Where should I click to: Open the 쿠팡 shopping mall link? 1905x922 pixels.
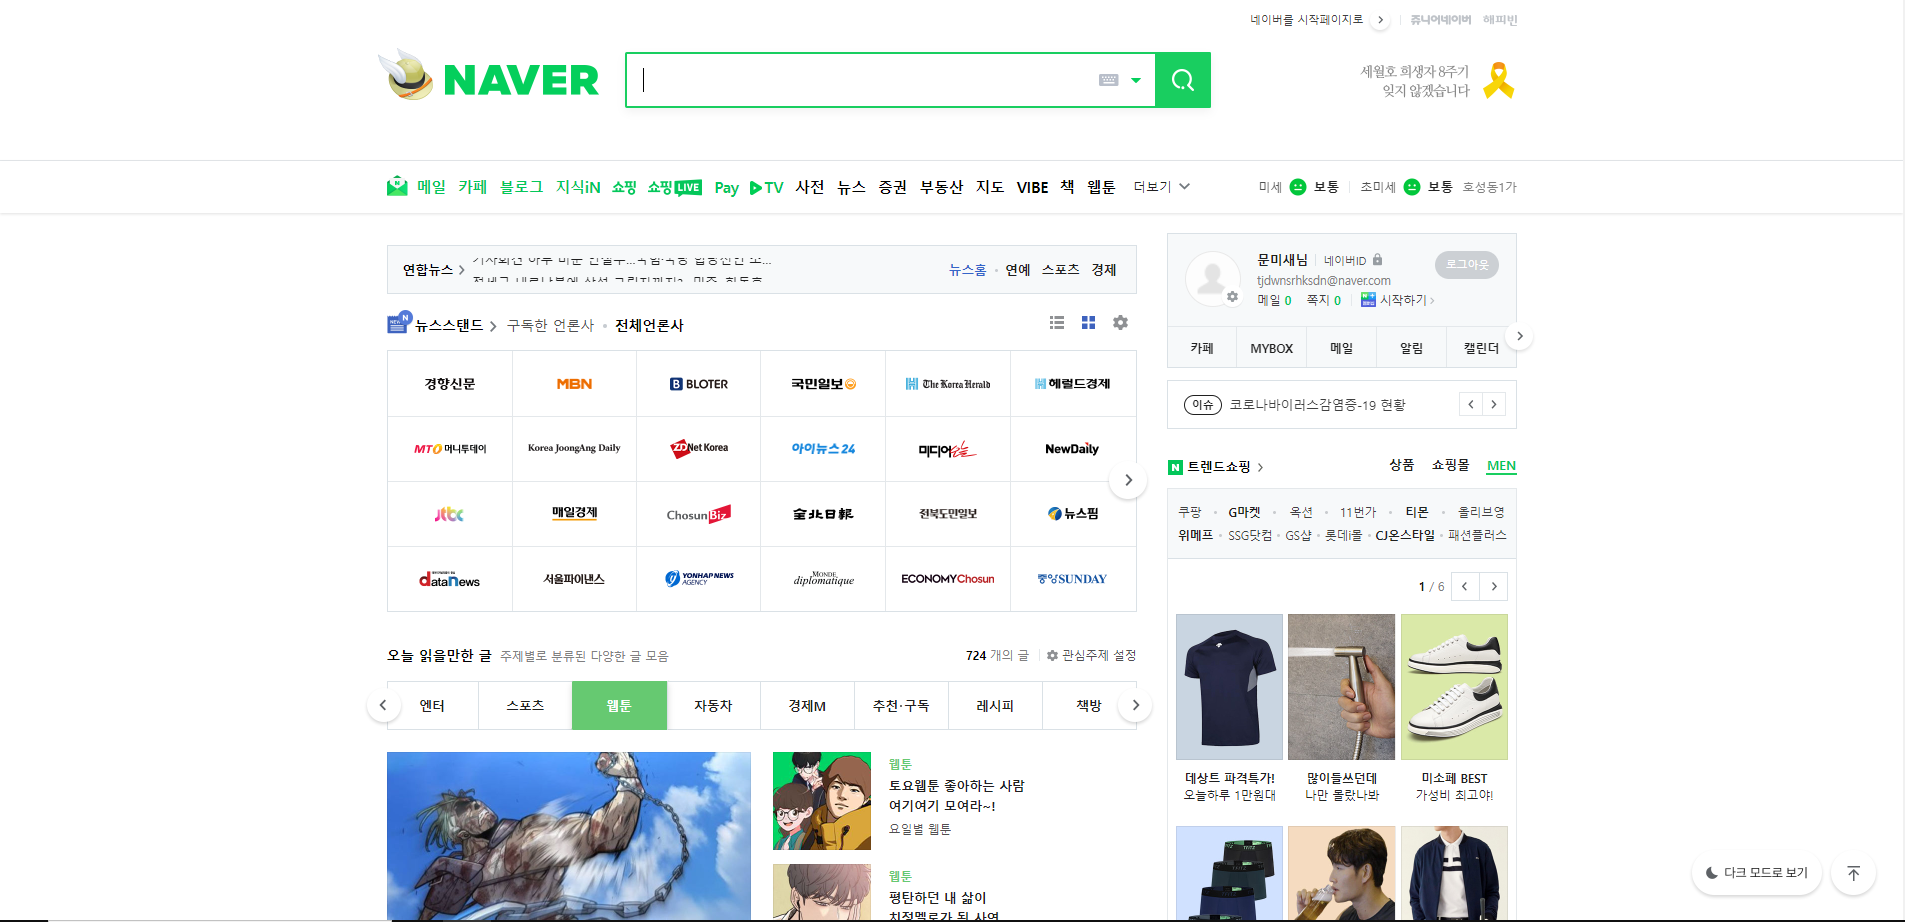[x=1190, y=512]
